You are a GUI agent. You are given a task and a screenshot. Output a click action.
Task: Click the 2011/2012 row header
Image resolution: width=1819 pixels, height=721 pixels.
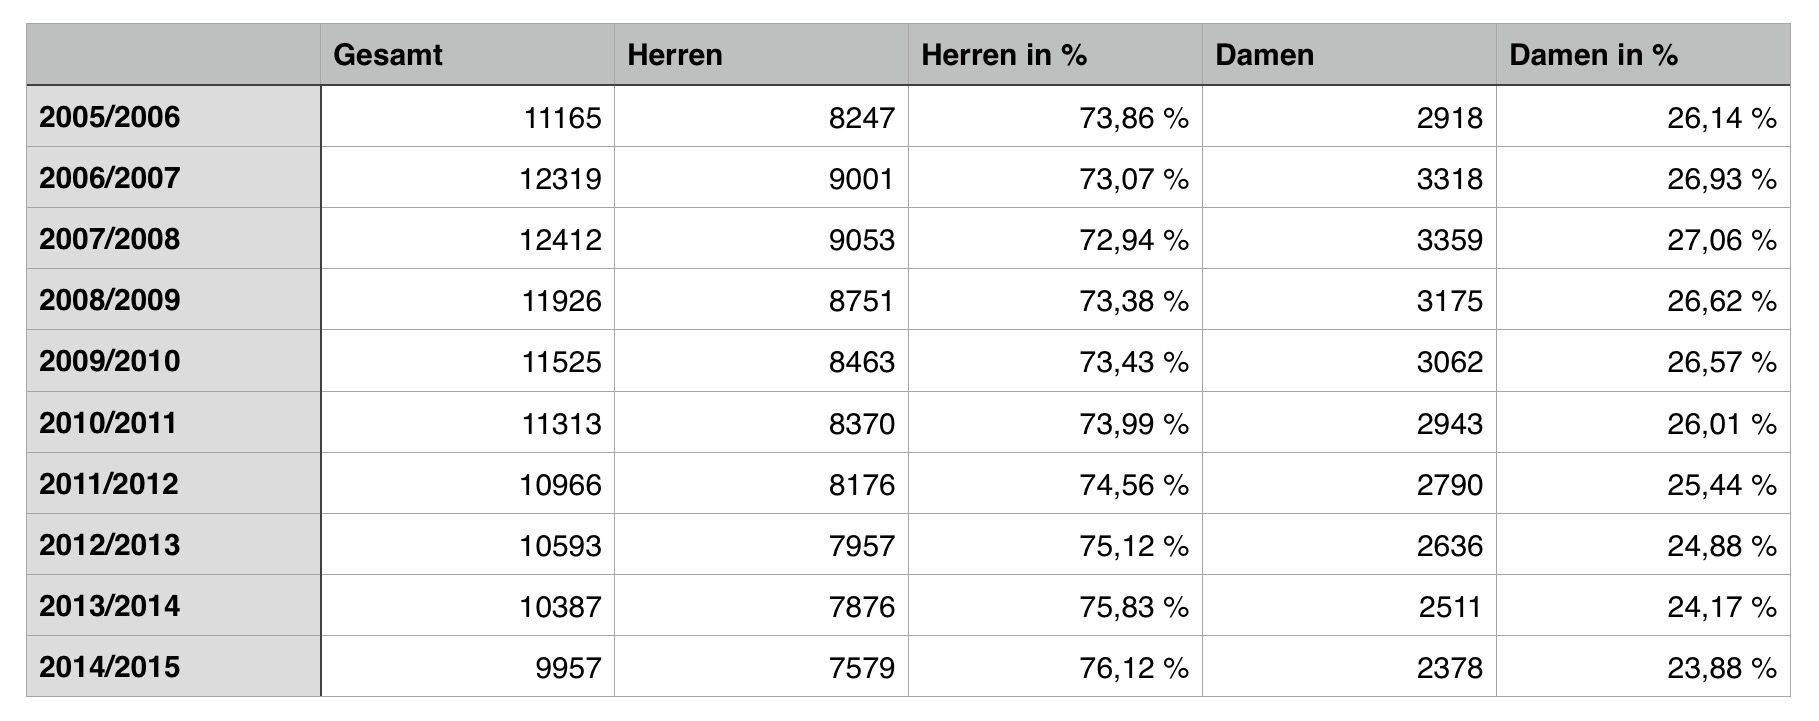(x=174, y=483)
